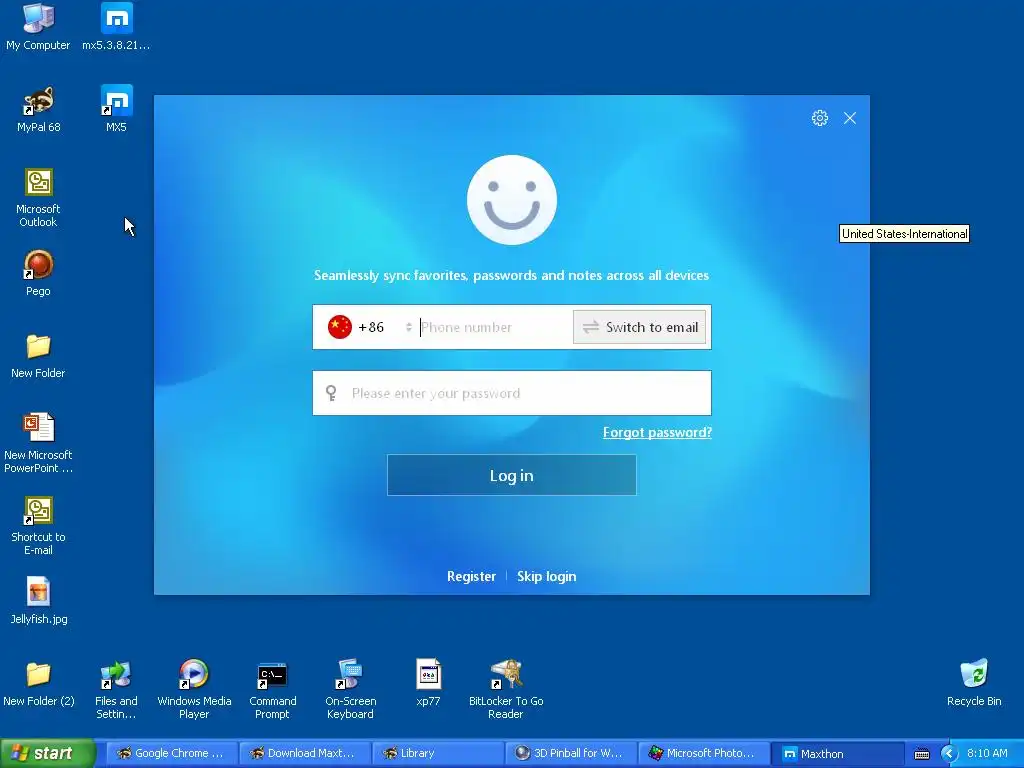Expand the +86 country code selector

[x=408, y=327]
